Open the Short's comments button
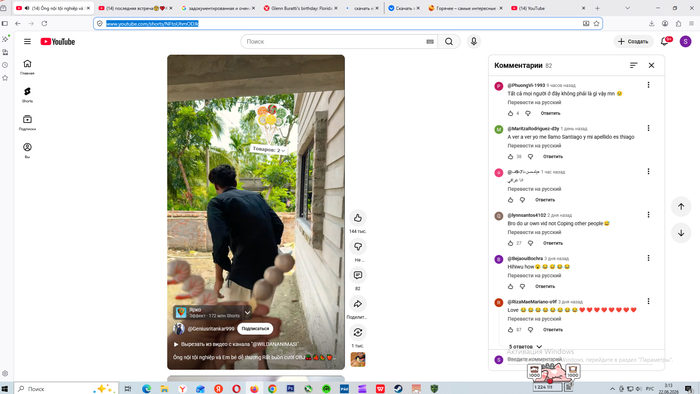This screenshot has width=700, height=394. click(x=358, y=275)
